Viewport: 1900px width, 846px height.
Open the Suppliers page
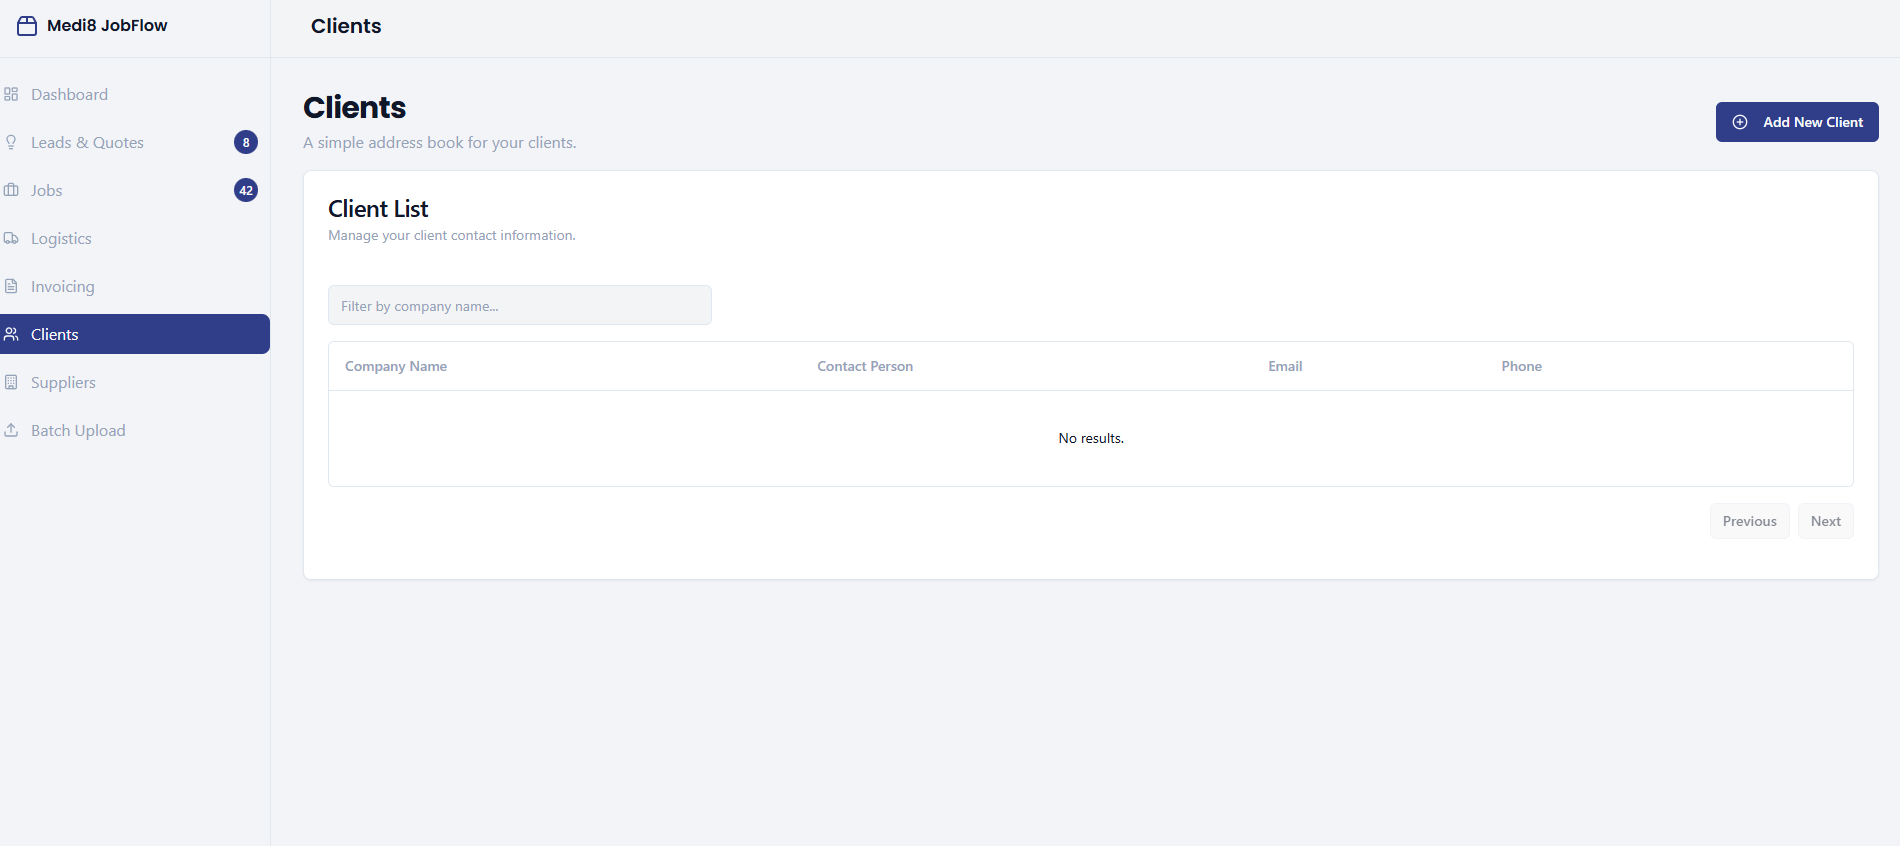pyautogui.click(x=135, y=382)
